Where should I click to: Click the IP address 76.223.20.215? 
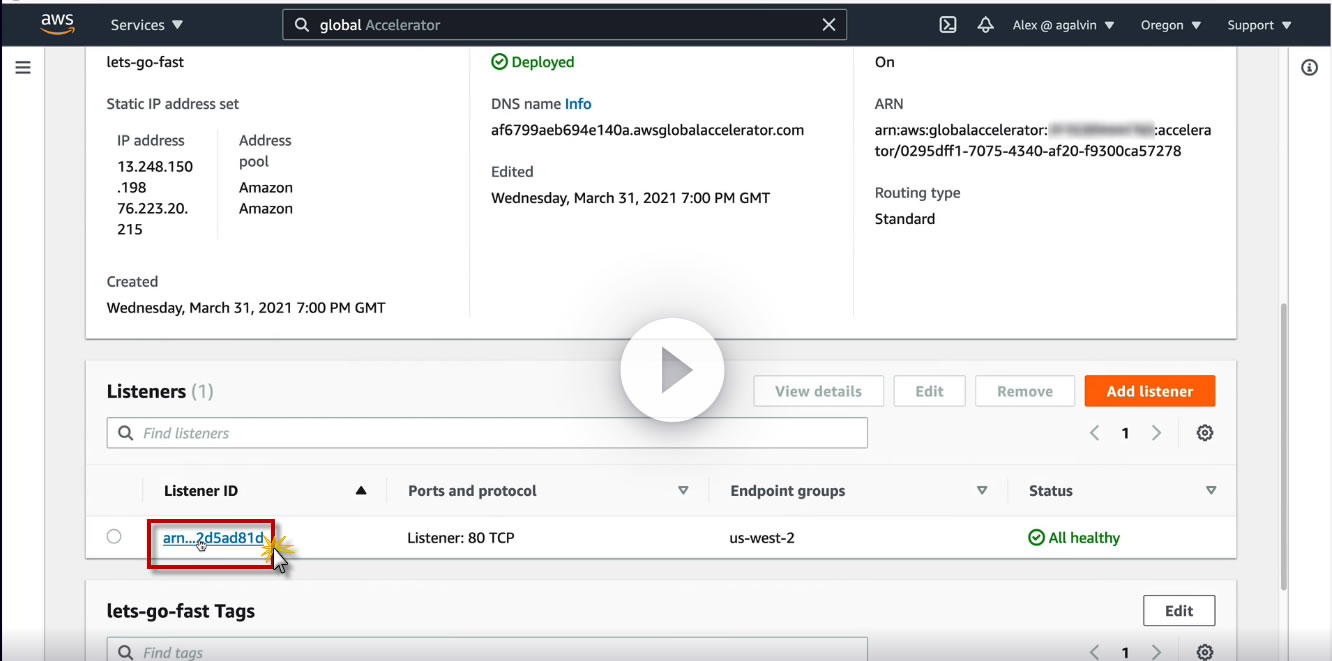pyautogui.click(x=153, y=219)
